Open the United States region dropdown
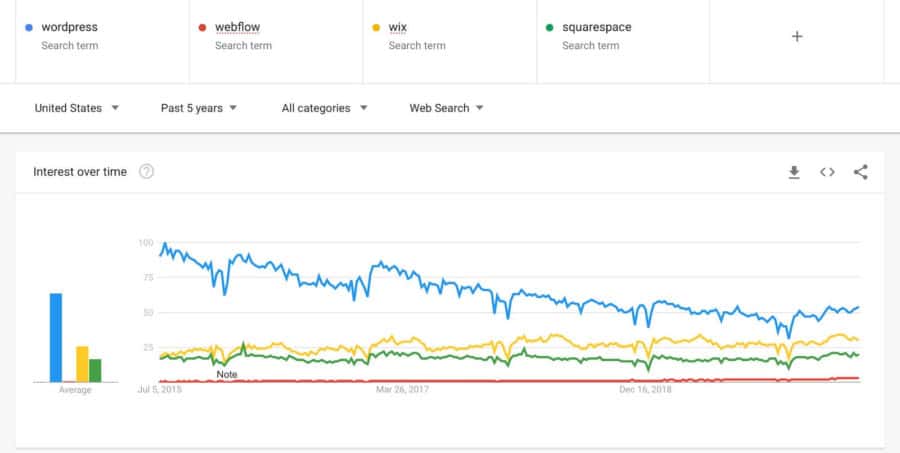This screenshot has width=900, height=453. click(x=77, y=108)
